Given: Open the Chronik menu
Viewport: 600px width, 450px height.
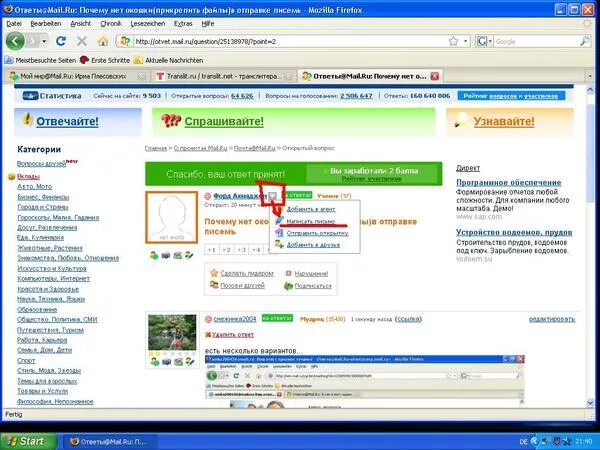Looking at the screenshot, I should click(x=111, y=23).
